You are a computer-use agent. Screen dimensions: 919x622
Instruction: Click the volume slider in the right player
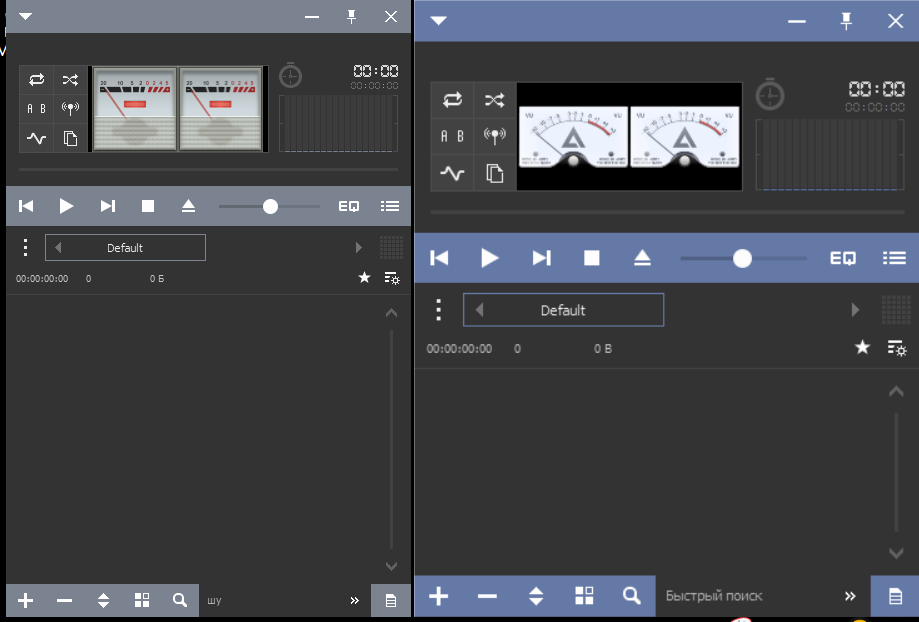point(742,258)
